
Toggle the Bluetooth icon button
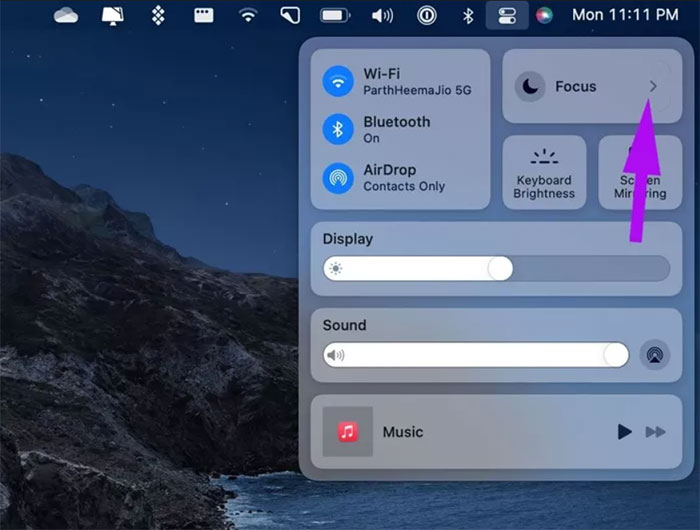point(338,129)
